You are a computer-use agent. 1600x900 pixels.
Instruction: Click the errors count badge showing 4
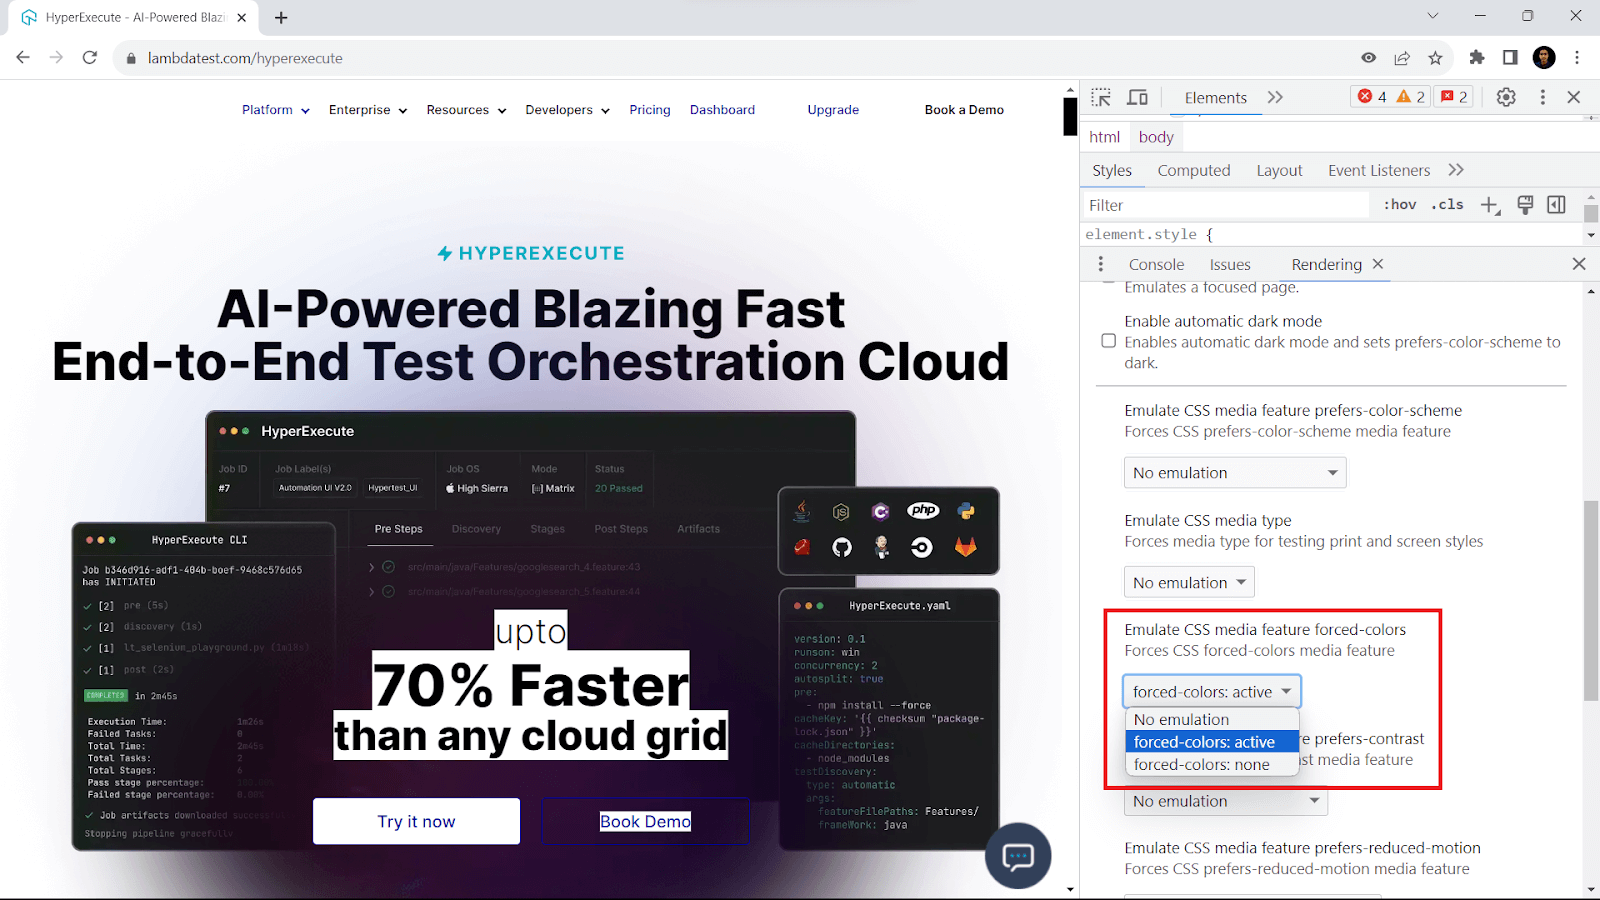tap(1372, 96)
